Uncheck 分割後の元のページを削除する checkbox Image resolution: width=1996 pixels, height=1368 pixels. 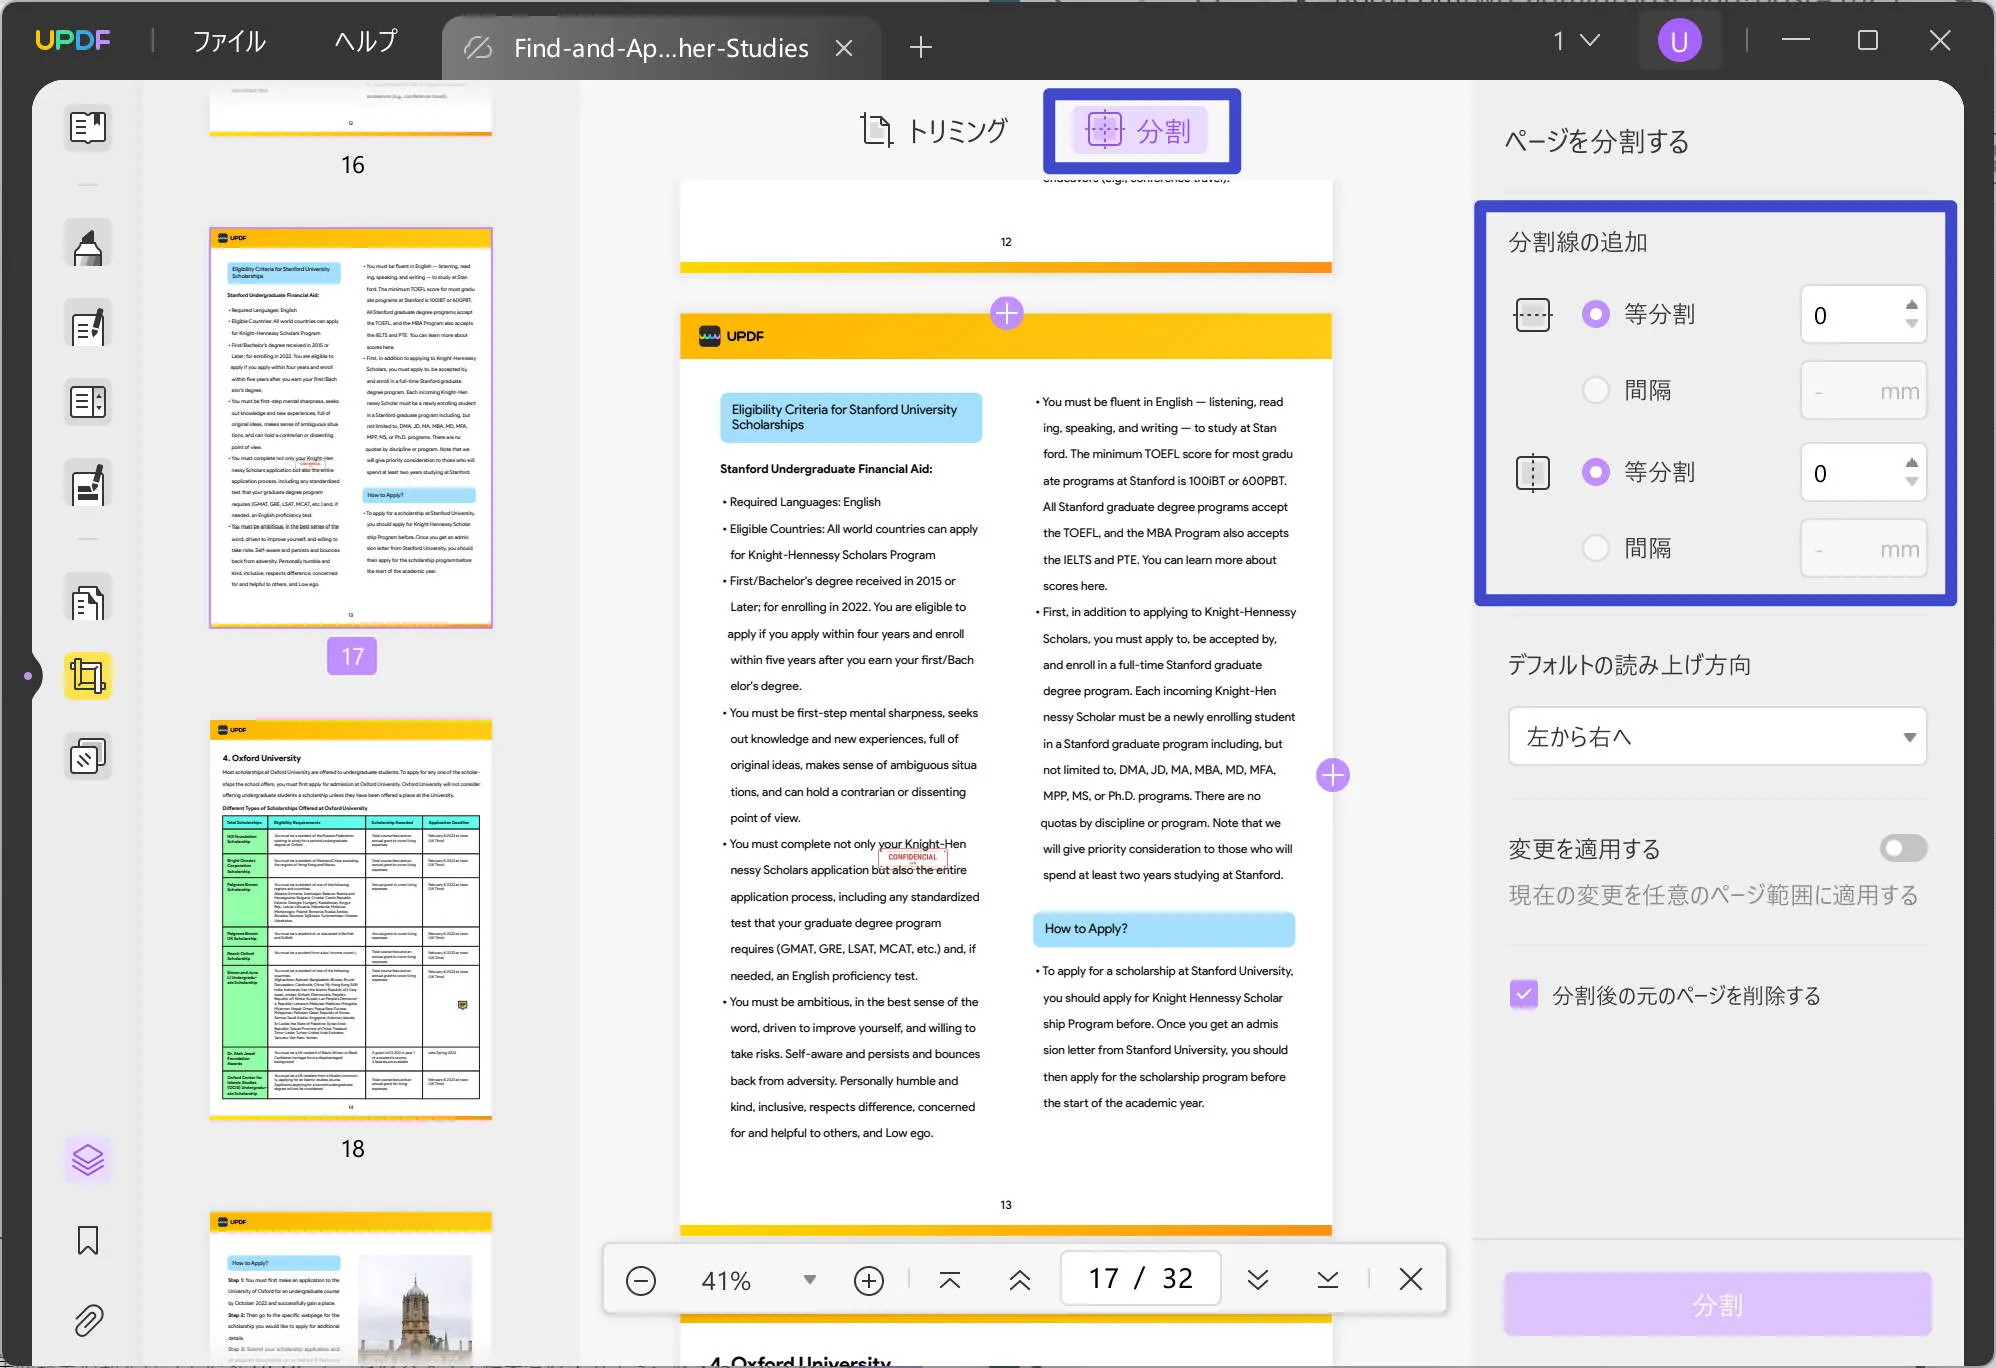point(1523,995)
